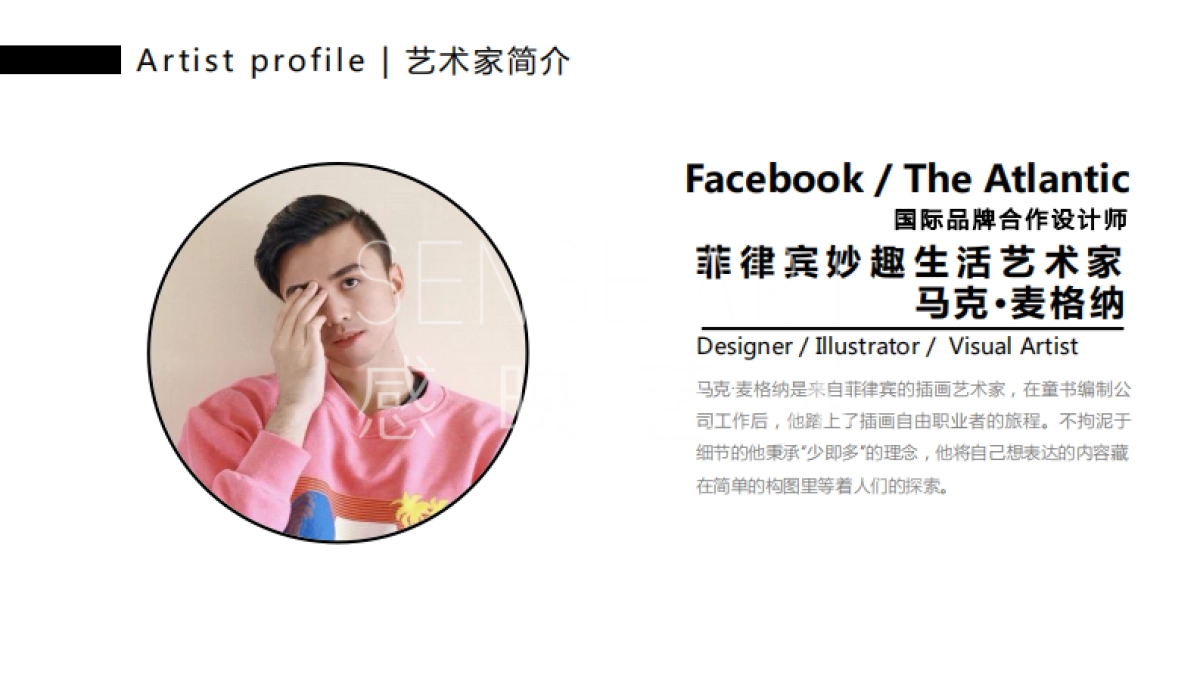Select the artist name 马克·麦格纳
This screenshot has height=675, width=1200.
1020,303
